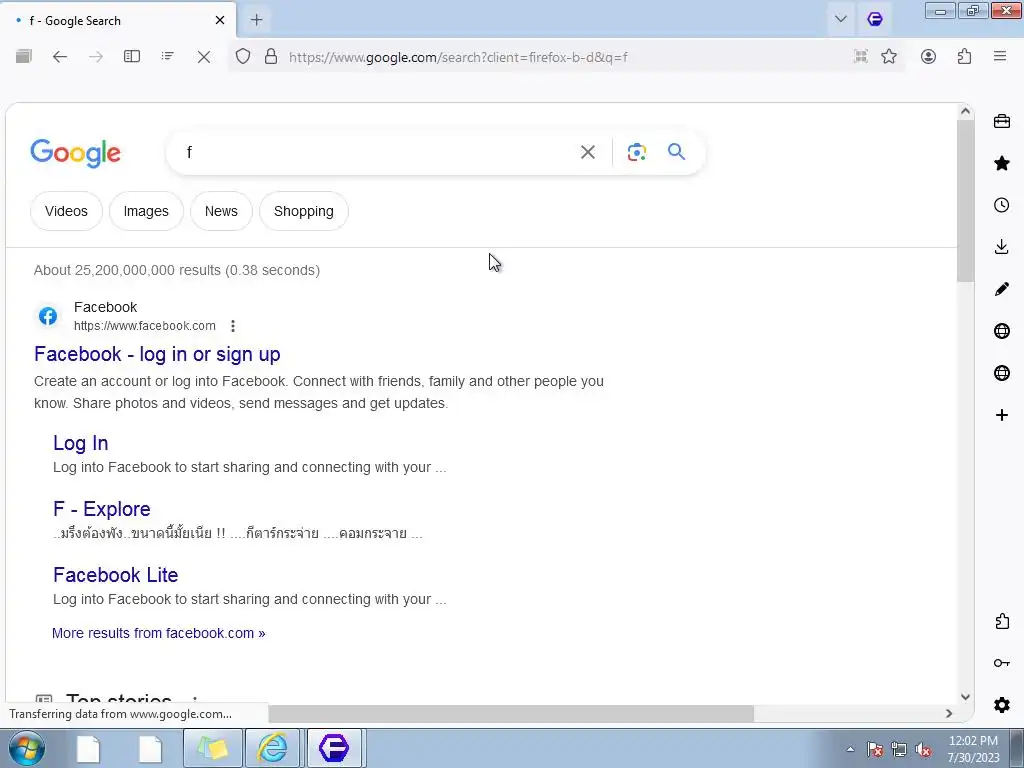1024x768 pixels.
Task: Click the Action Center flag tray icon
Action: pos(875,750)
